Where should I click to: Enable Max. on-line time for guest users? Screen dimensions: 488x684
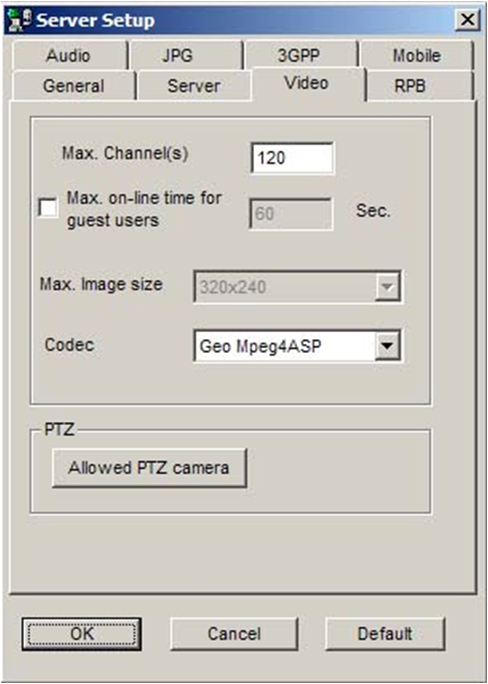click(x=48, y=208)
